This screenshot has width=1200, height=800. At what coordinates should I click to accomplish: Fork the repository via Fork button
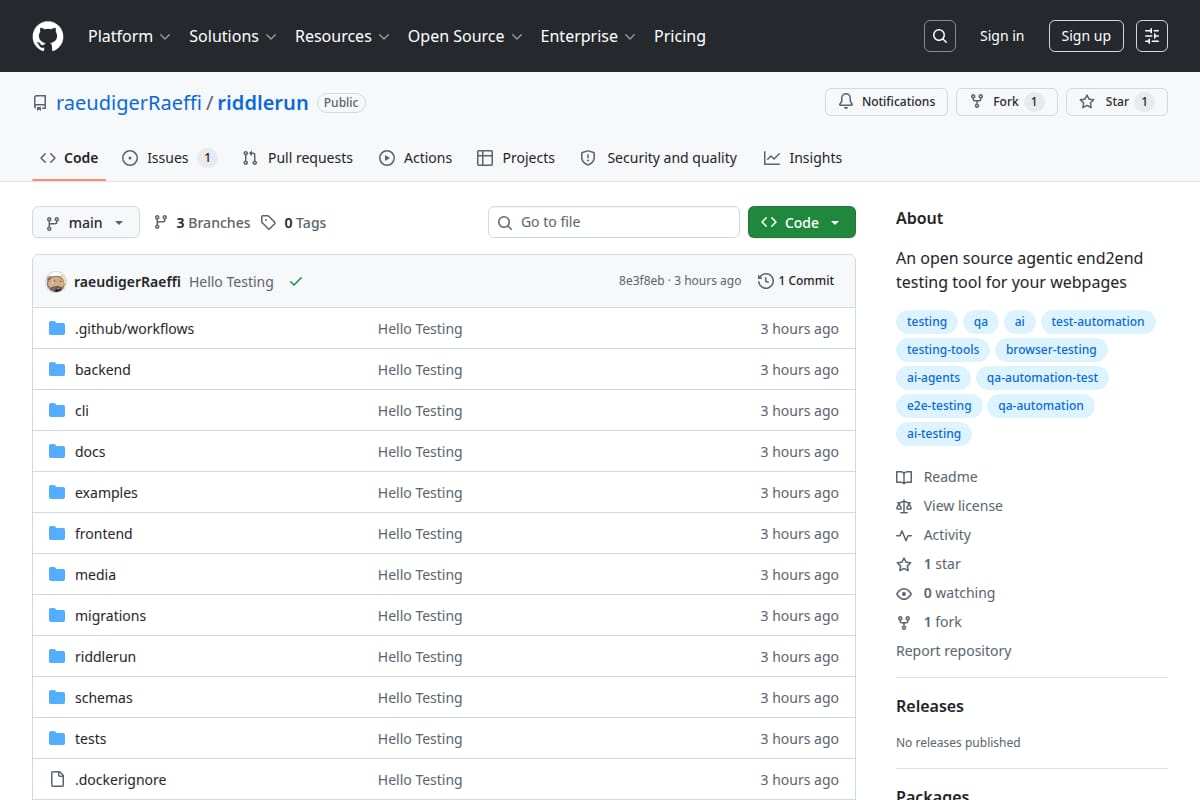point(1006,102)
